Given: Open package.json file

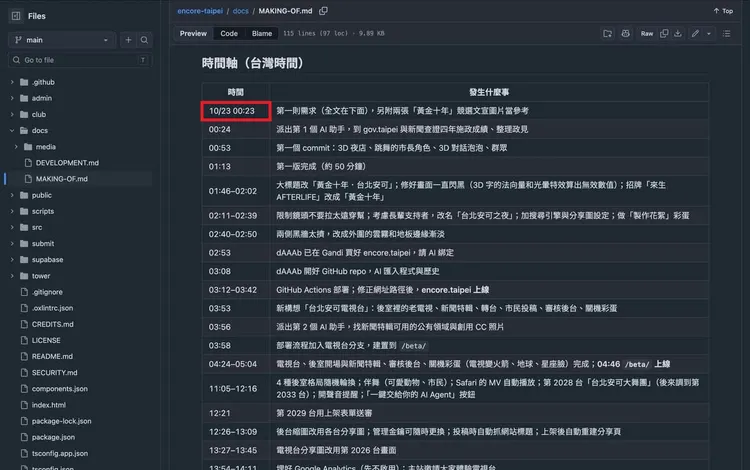Looking at the screenshot, I should point(53,437).
